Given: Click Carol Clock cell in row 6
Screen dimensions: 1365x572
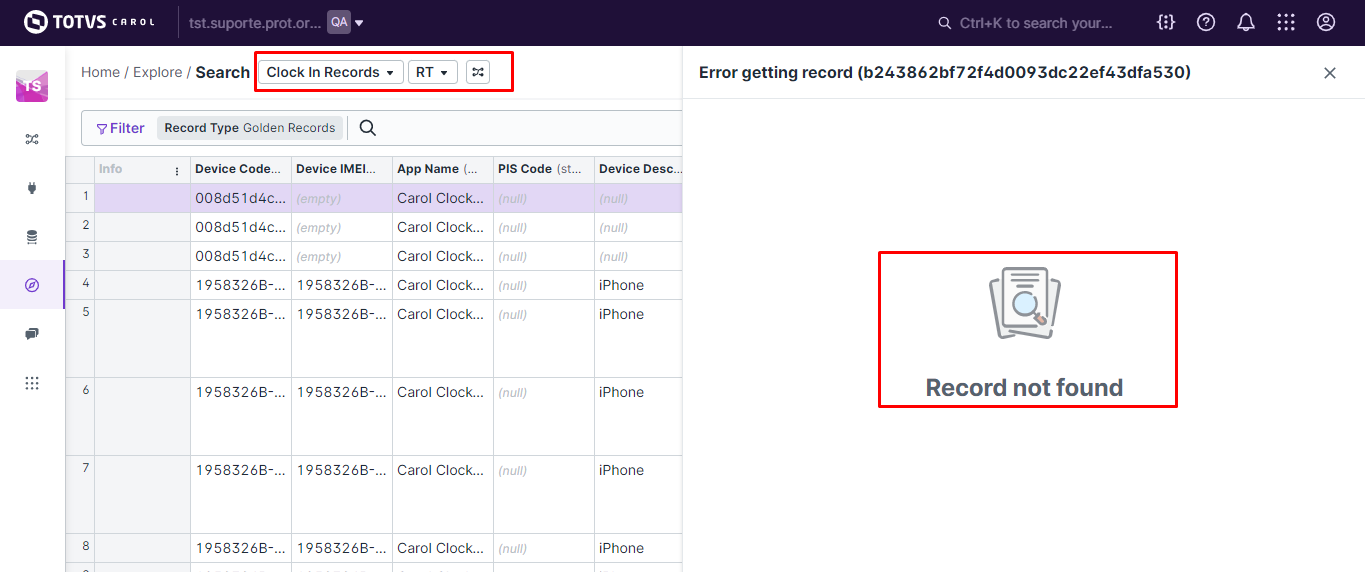Looking at the screenshot, I should pos(443,416).
